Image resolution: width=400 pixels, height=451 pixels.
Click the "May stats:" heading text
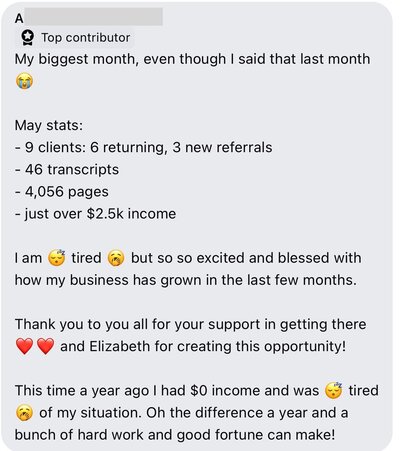(49, 126)
